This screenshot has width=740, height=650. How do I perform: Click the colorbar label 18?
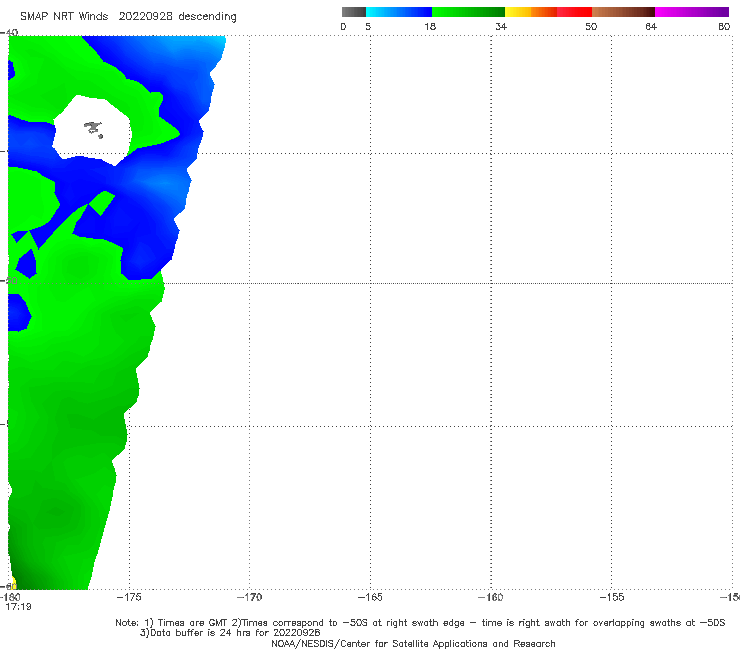pyautogui.click(x=430, y=26)
